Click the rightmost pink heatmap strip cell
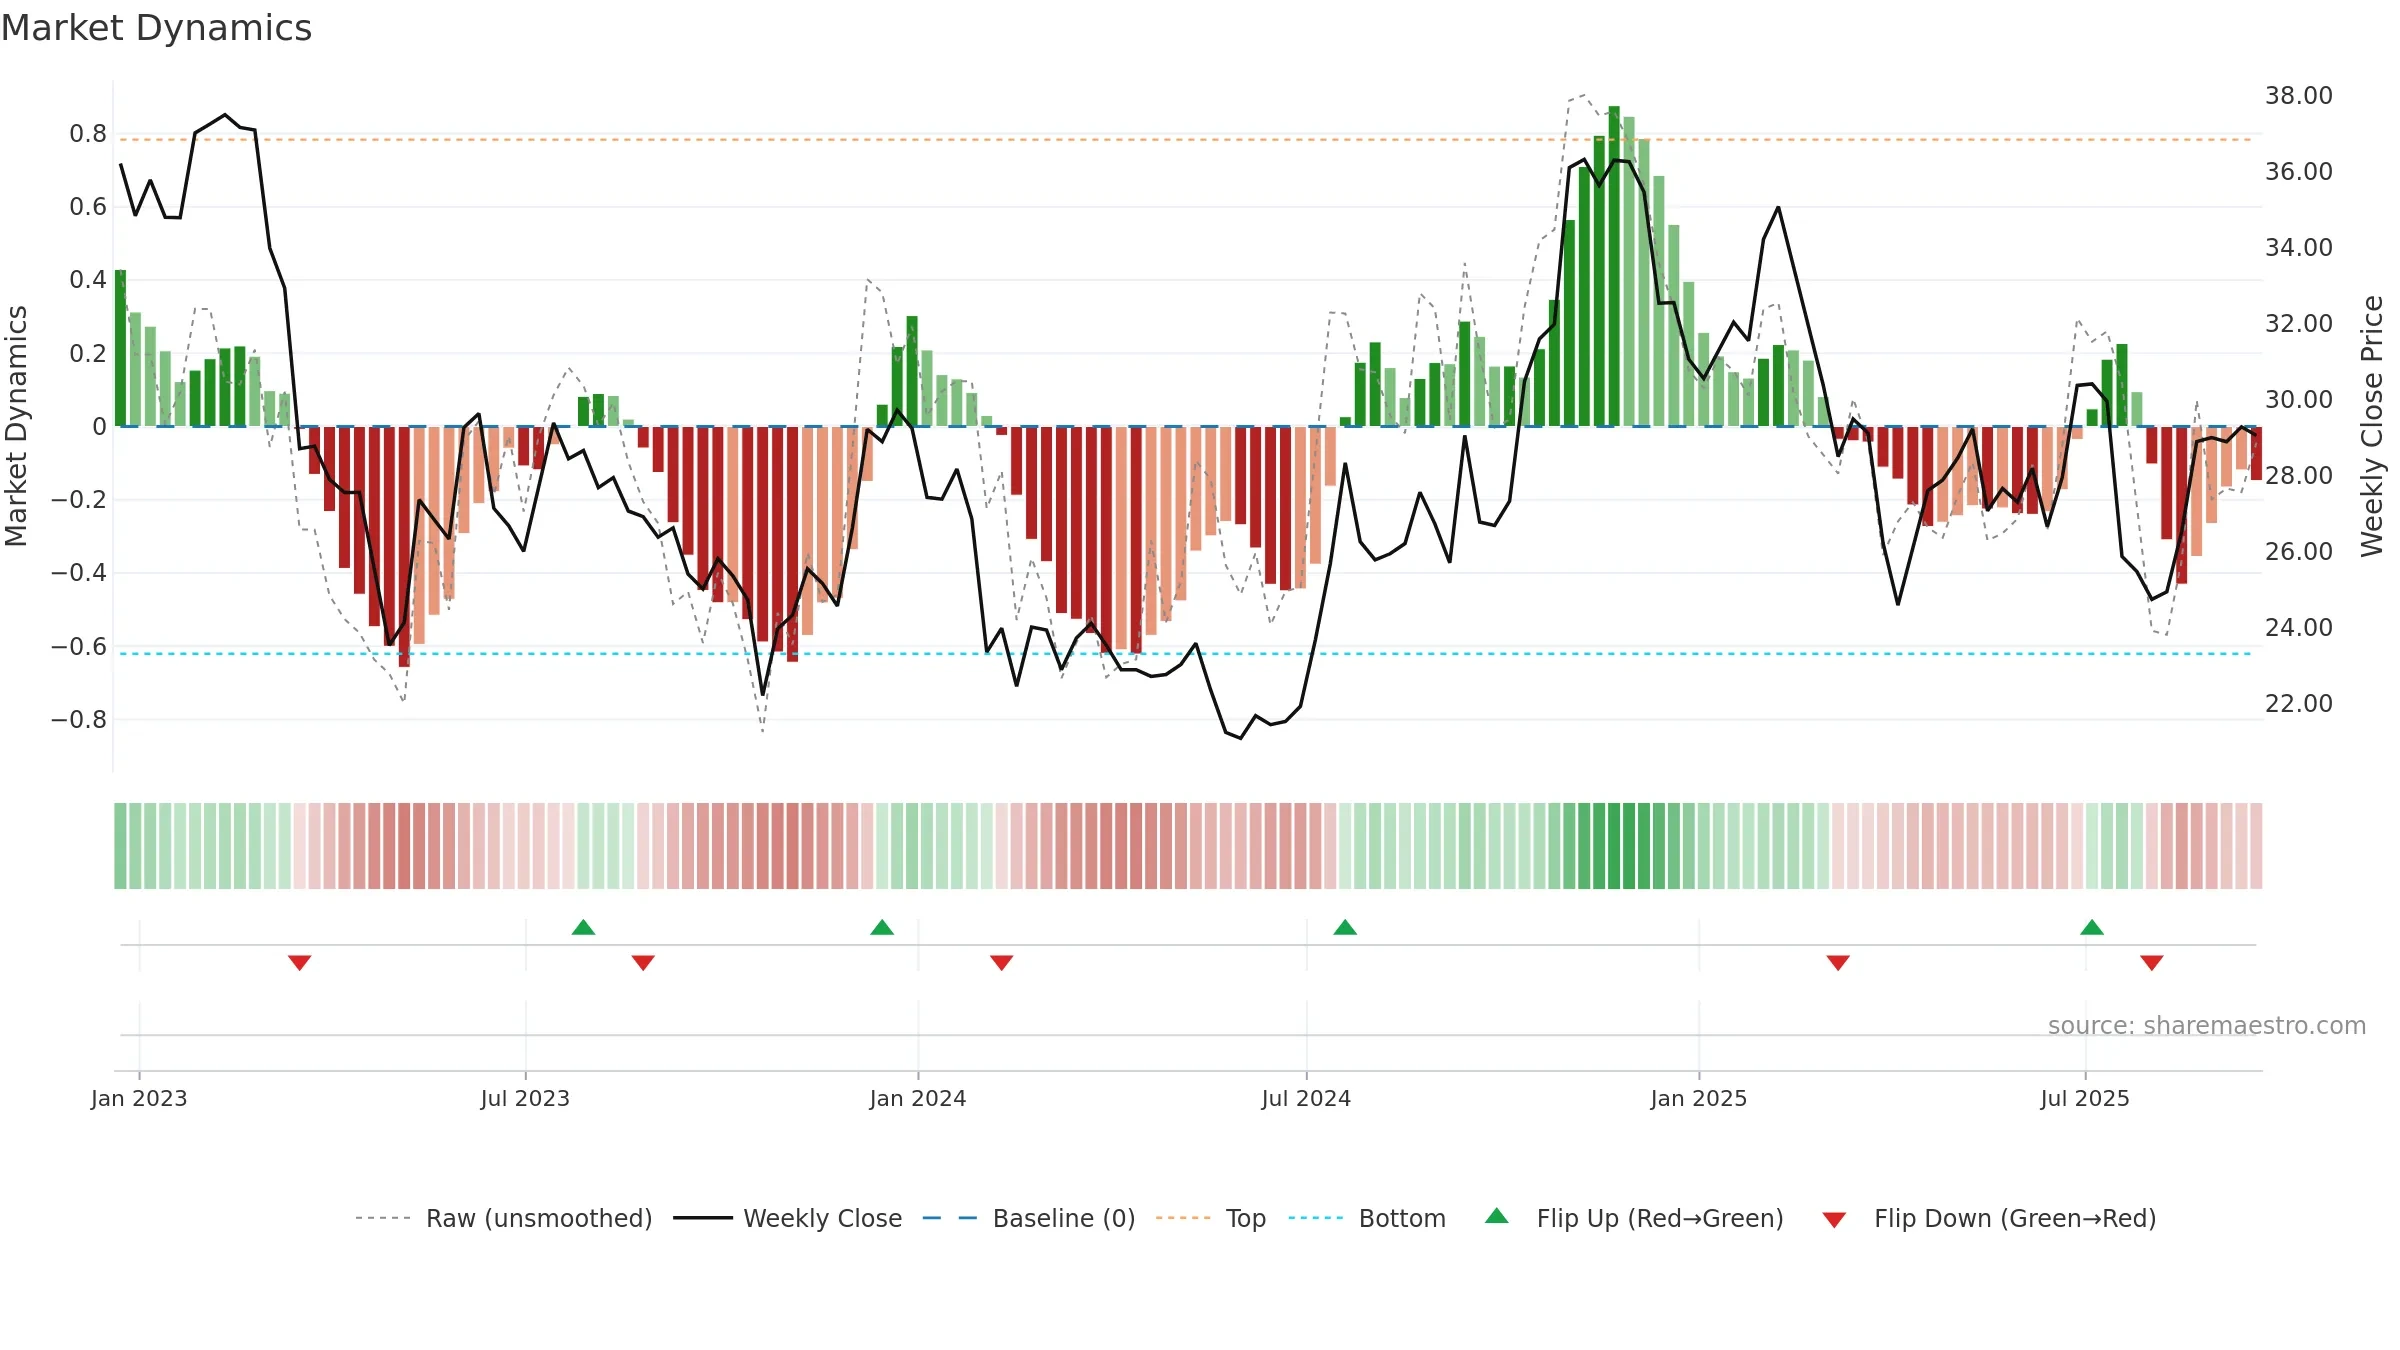Viewport: 2400px width, 1350px height. point(2256,846)
